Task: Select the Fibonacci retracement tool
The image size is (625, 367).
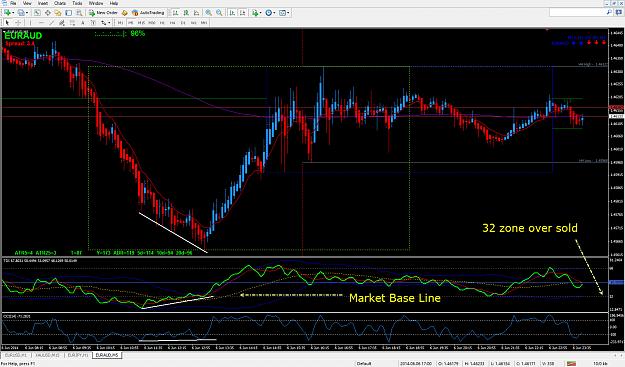Action: (x=72, y=23)
